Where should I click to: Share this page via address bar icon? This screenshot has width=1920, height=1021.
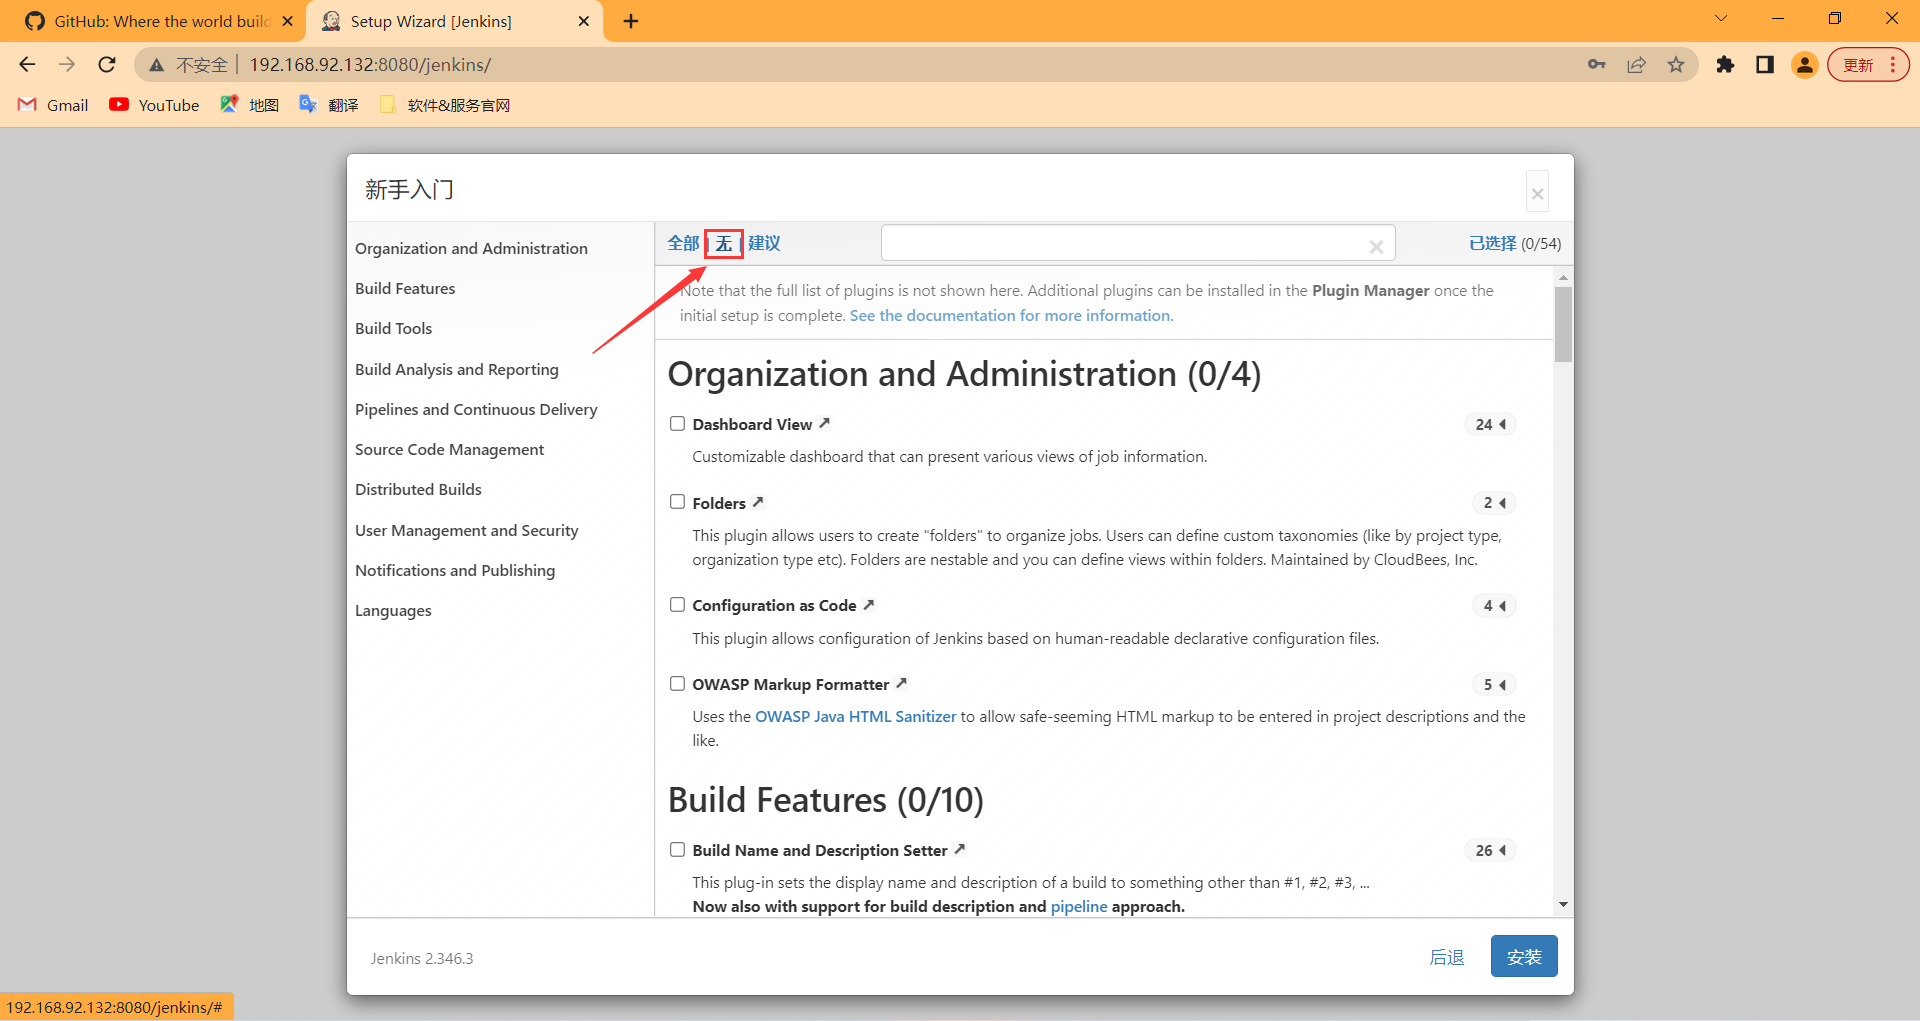[1636, 65]
